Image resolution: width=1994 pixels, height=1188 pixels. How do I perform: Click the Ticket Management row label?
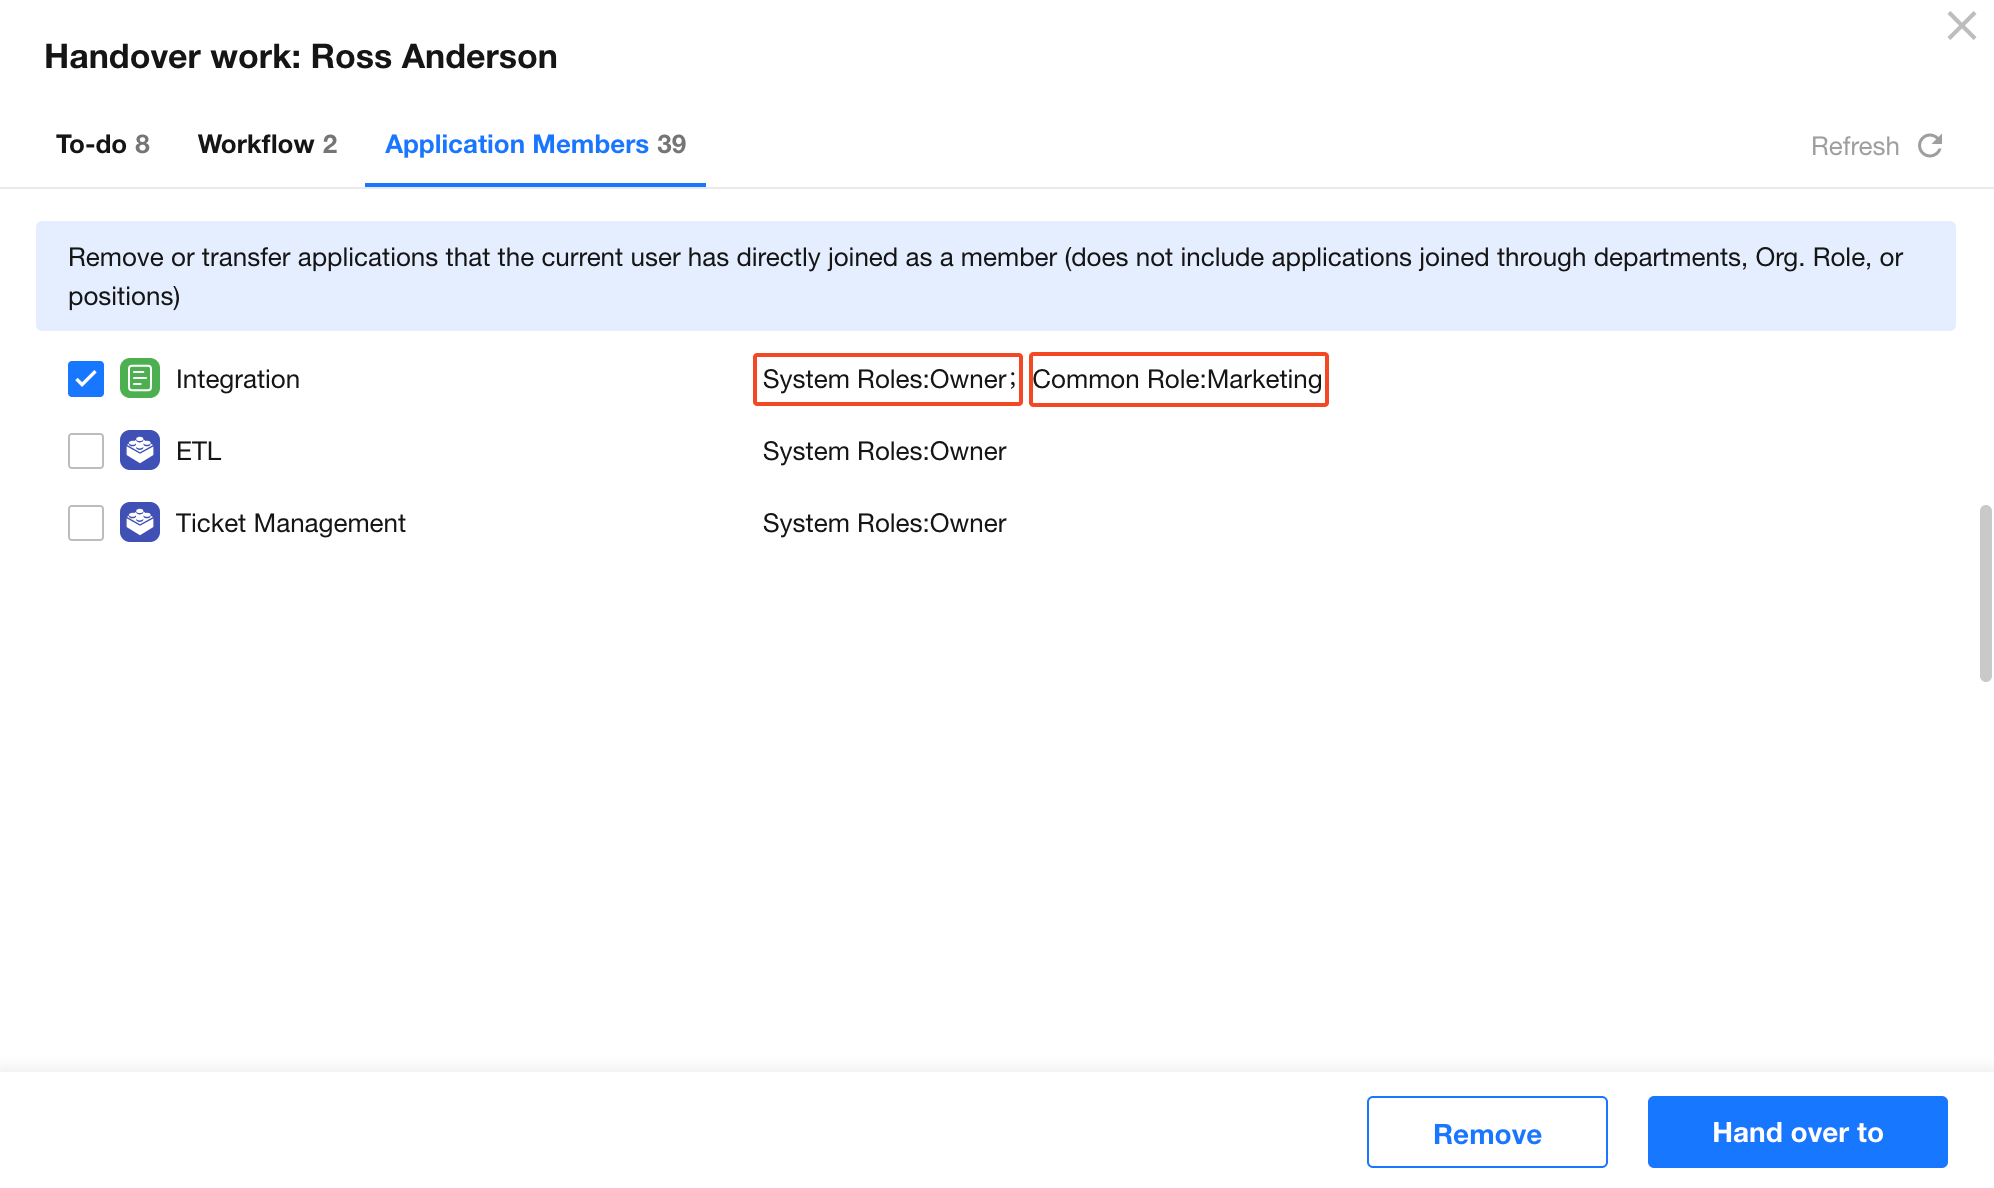(291, 523)
